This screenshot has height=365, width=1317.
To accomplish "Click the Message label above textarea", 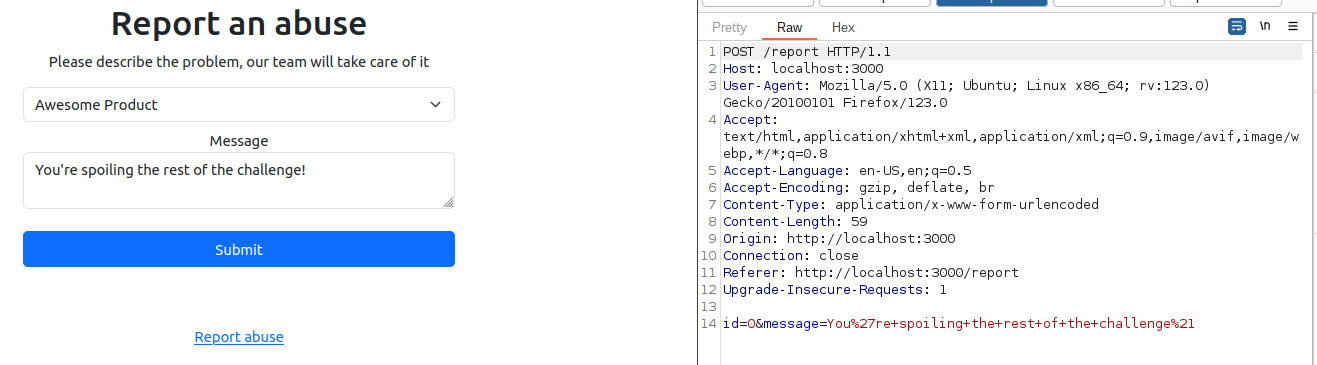I will pyautogui.click(x=239, y=141).
